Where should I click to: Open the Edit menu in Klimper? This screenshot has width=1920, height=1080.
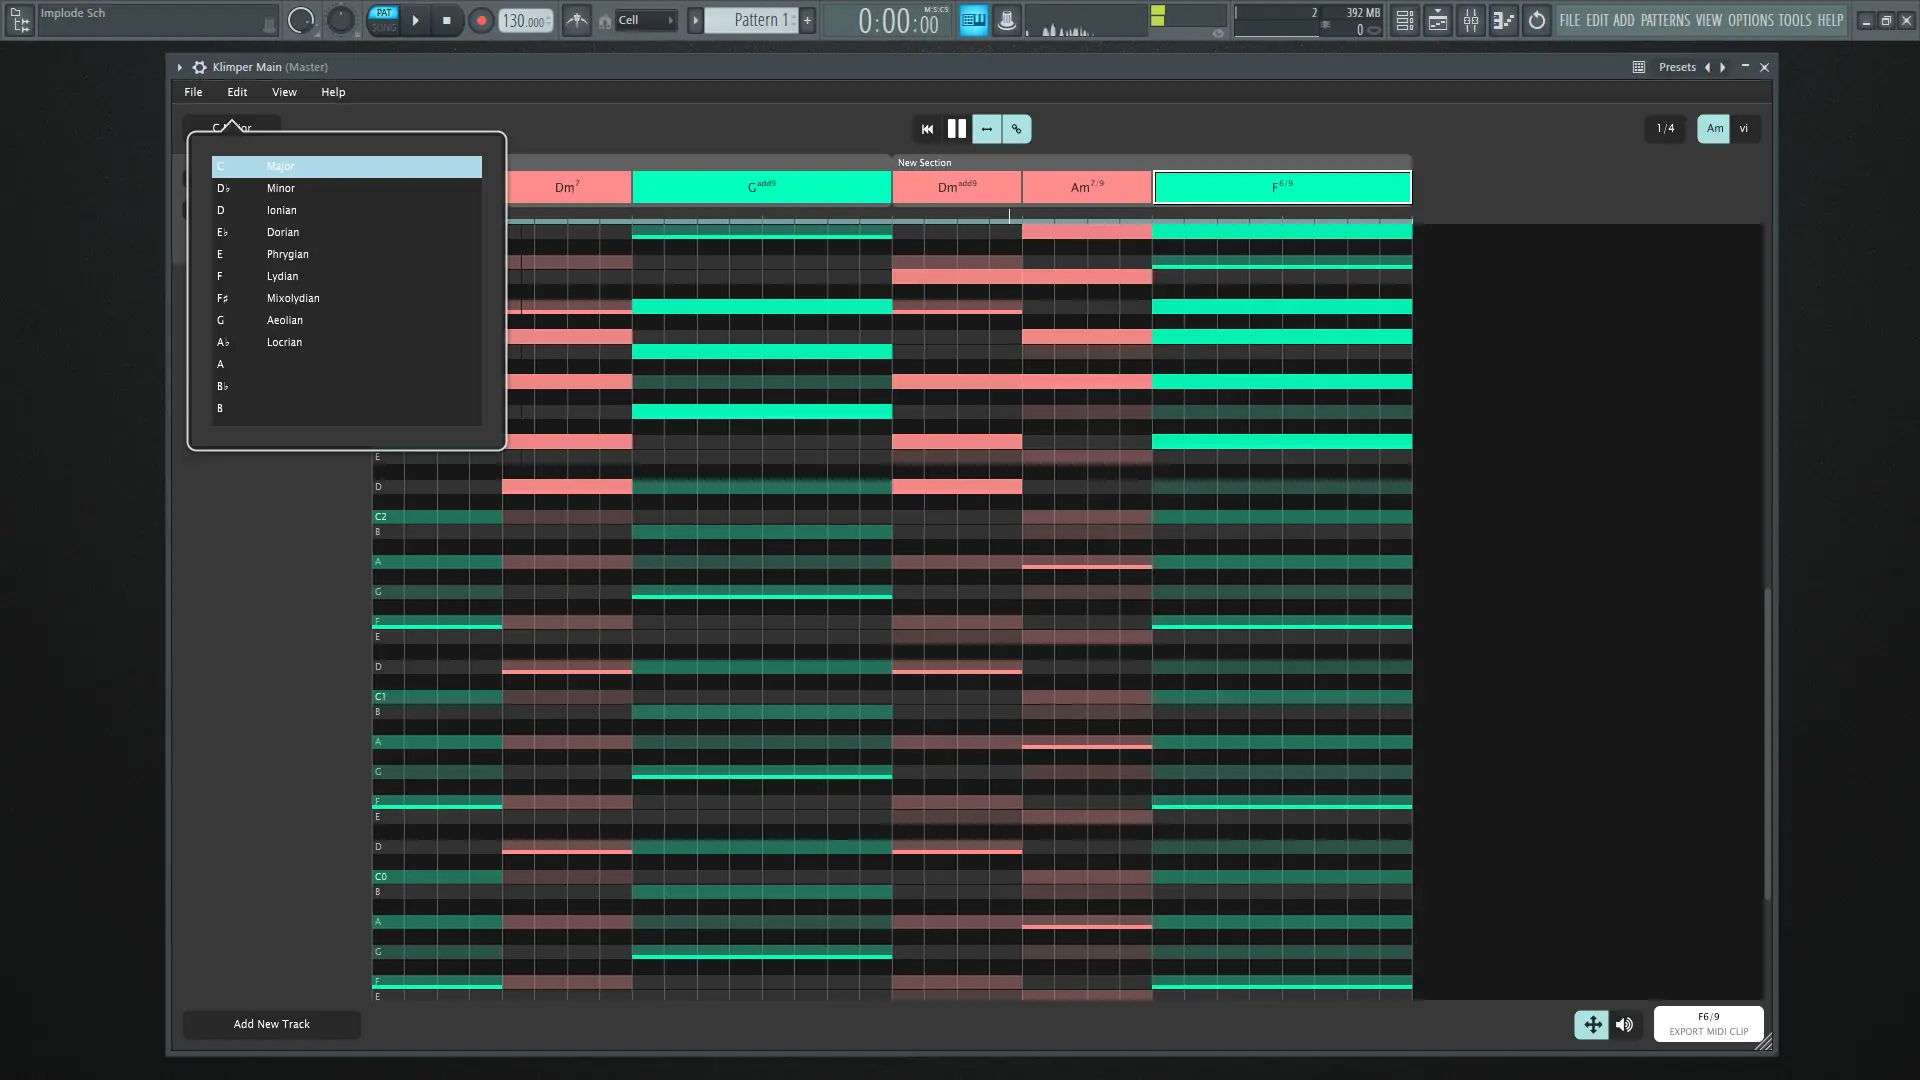(237, 92)
